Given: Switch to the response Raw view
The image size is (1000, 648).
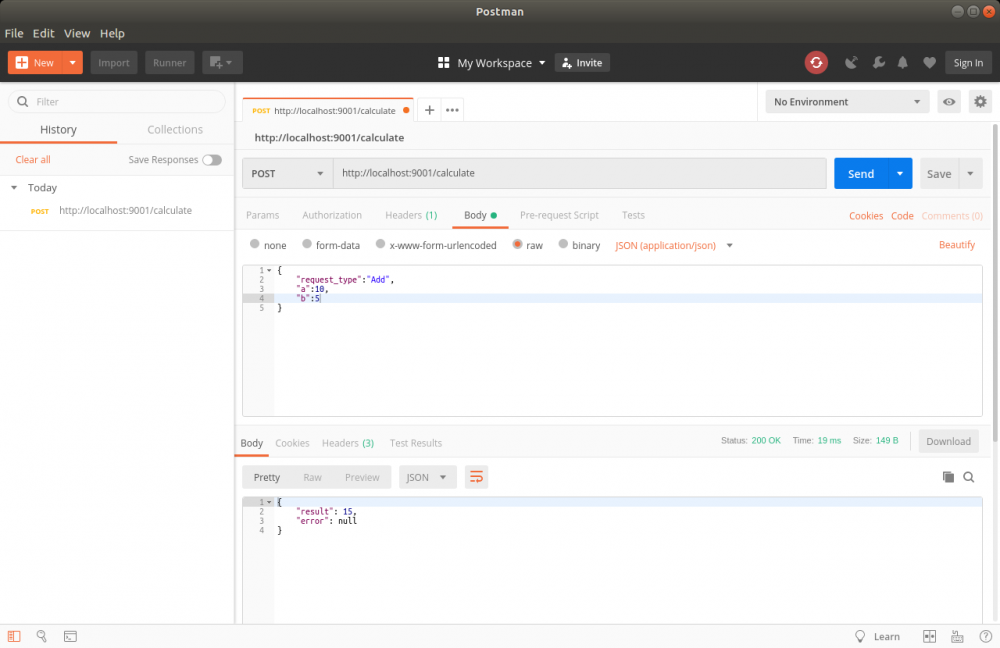Looking at the screenshot, I should [x=312, y=477].
